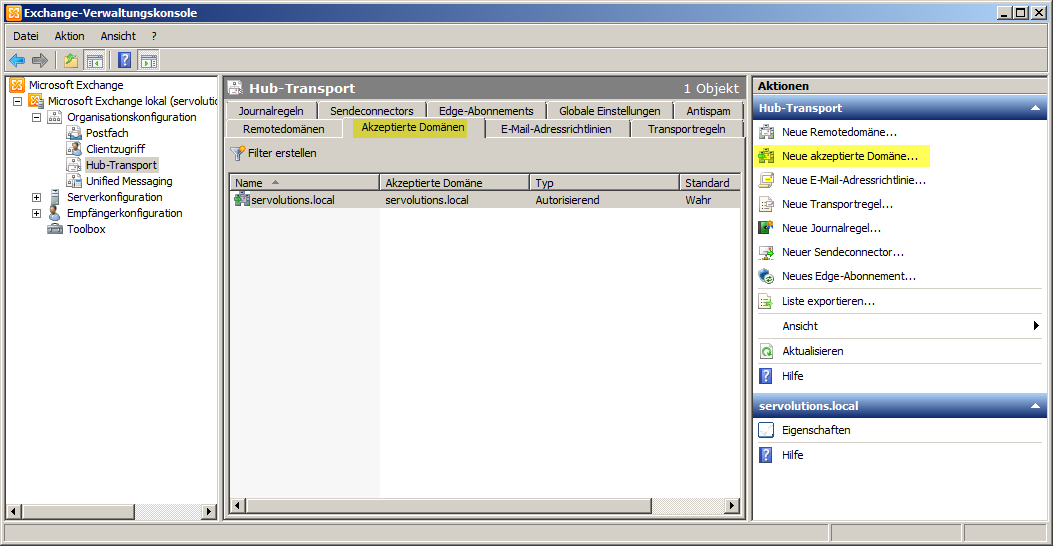The height and width of the screenshot is (546, 1053).
Task: Click the Neue E-Mail-Adressrichtlinie icon
Action: pos(766,180)
